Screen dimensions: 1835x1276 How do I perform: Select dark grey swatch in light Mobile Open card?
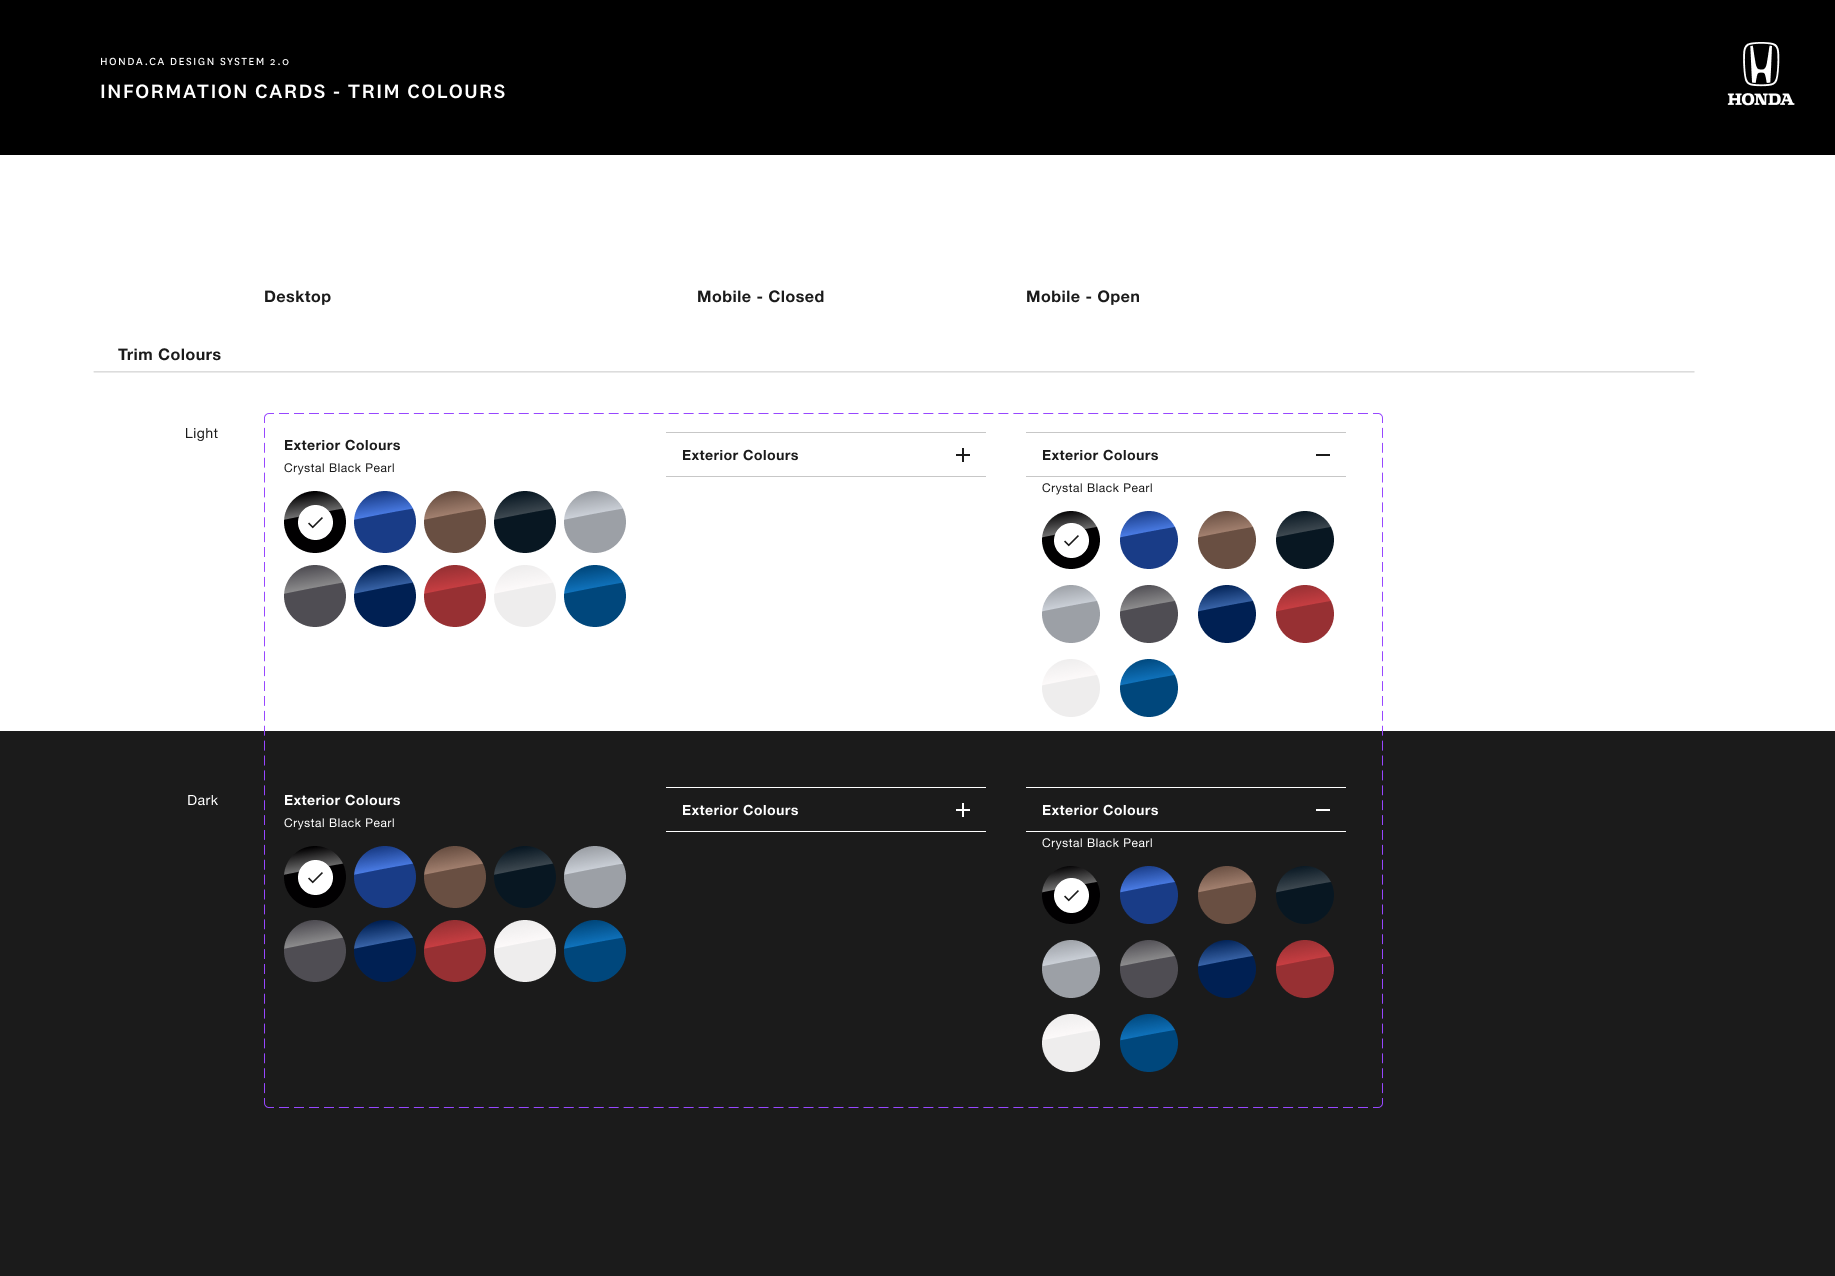(x=1149, y=614)
